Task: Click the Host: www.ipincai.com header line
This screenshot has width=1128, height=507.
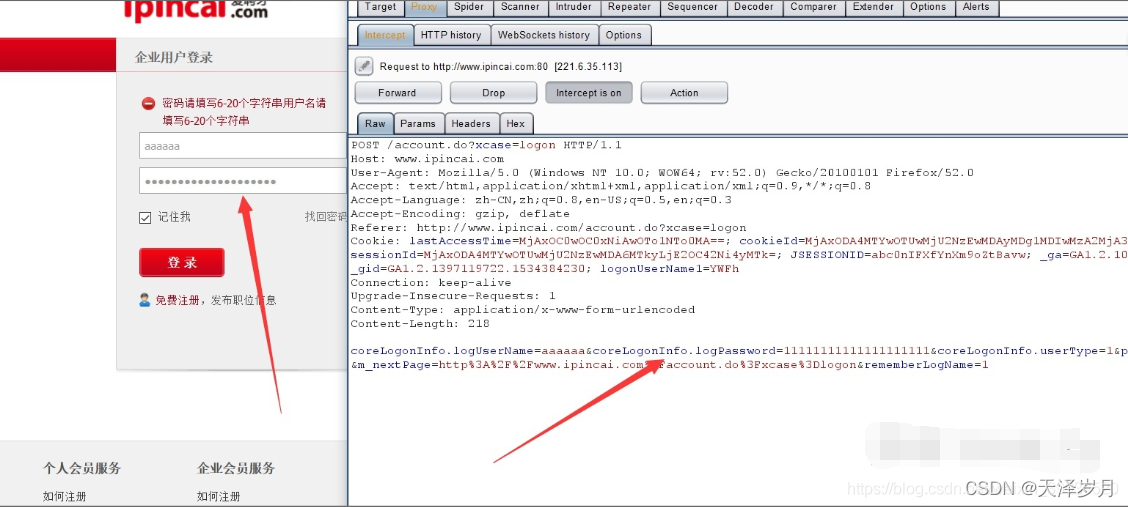Action: 427,159
